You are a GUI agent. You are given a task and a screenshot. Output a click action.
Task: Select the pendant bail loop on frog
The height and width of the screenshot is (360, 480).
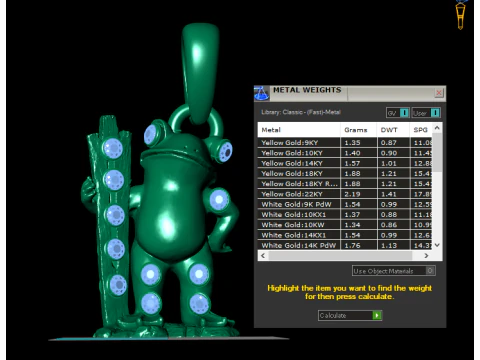200,73
